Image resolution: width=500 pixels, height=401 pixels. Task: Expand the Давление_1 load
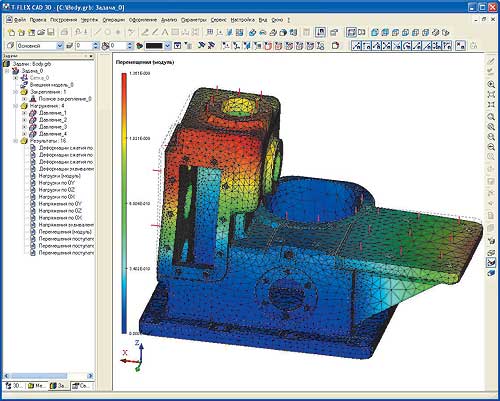24,113
